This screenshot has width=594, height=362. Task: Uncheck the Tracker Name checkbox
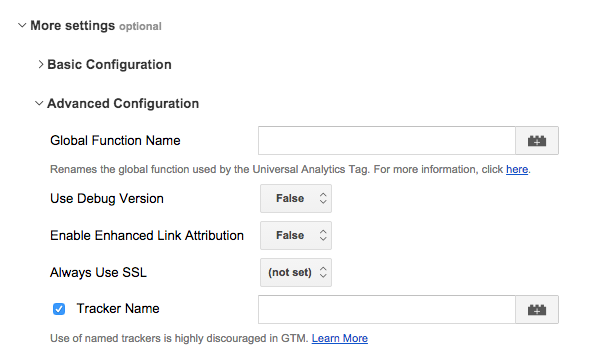(59, 309)
